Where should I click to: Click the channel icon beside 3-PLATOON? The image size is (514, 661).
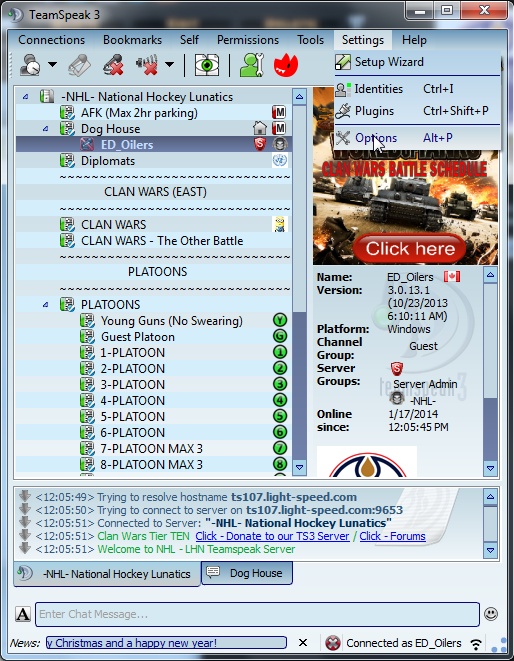tap(87, 384)
